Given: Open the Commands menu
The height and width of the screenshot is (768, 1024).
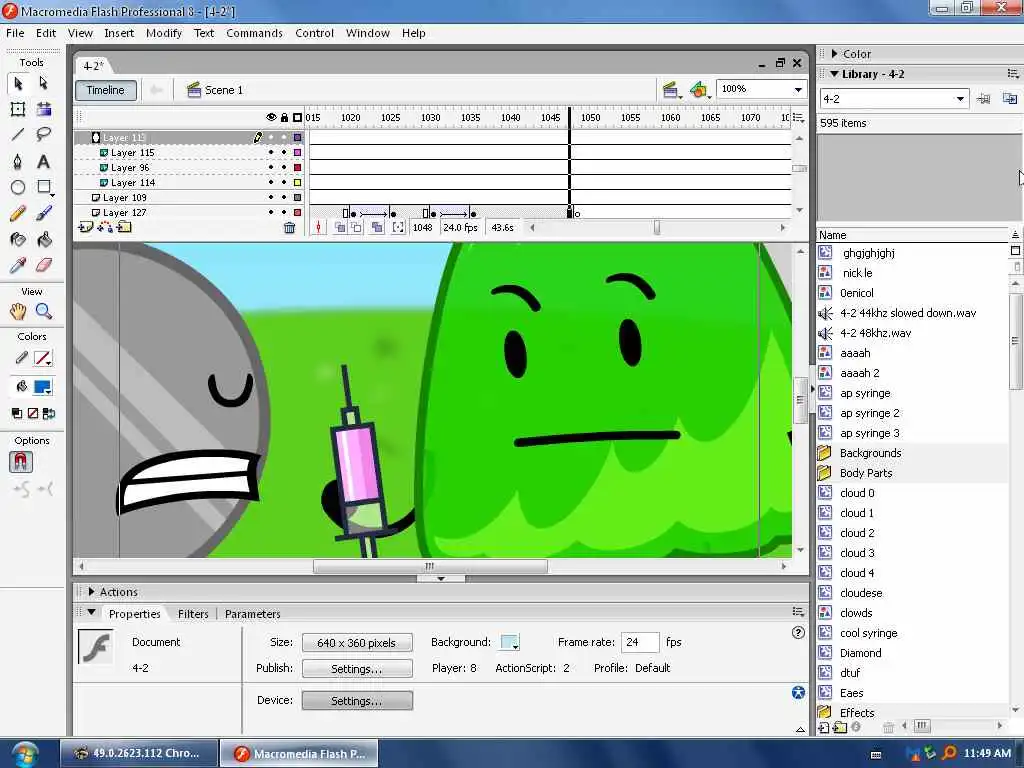Looking at the screenshot, I should (x=254, y=33).
